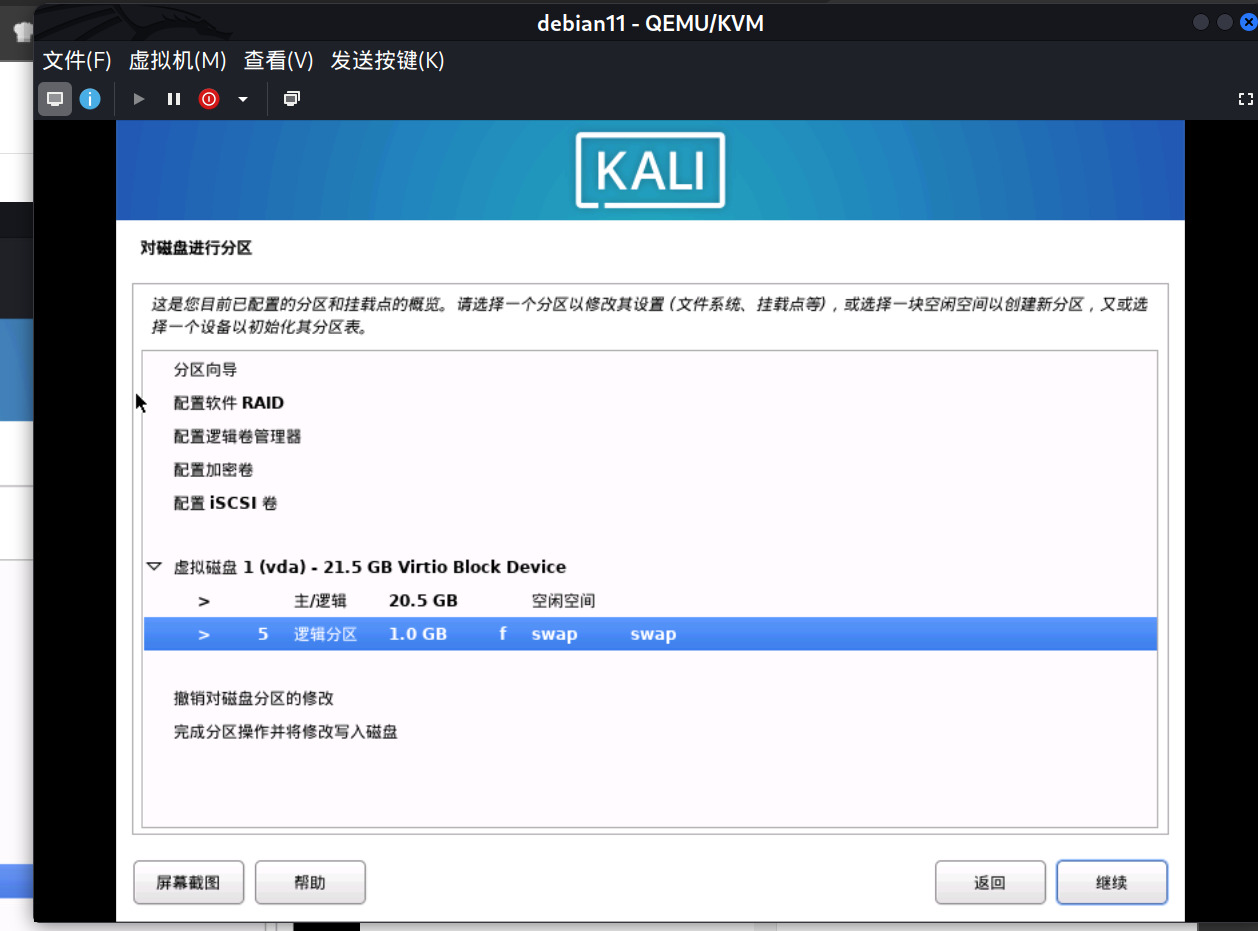
Task: Click the 屏幕截图 button
Action: pos(188,883)
